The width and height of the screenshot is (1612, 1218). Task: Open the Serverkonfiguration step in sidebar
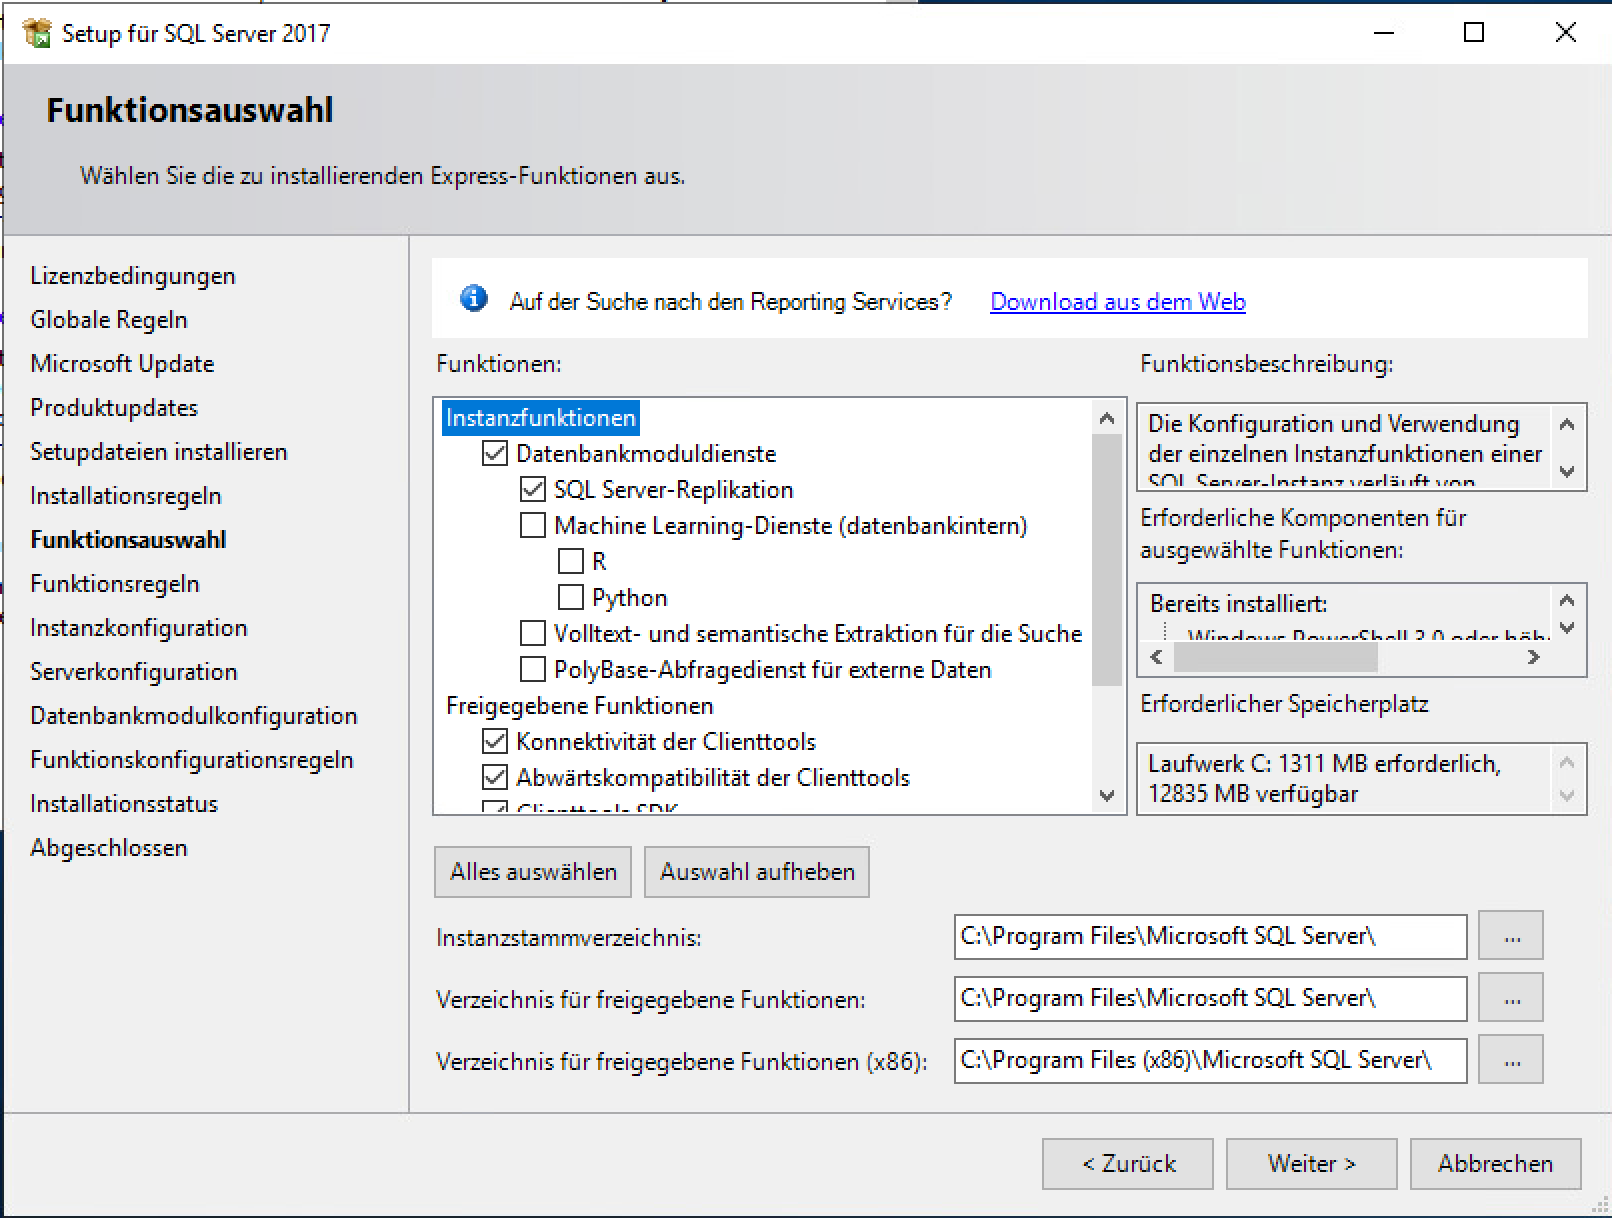tap(133, 672)
